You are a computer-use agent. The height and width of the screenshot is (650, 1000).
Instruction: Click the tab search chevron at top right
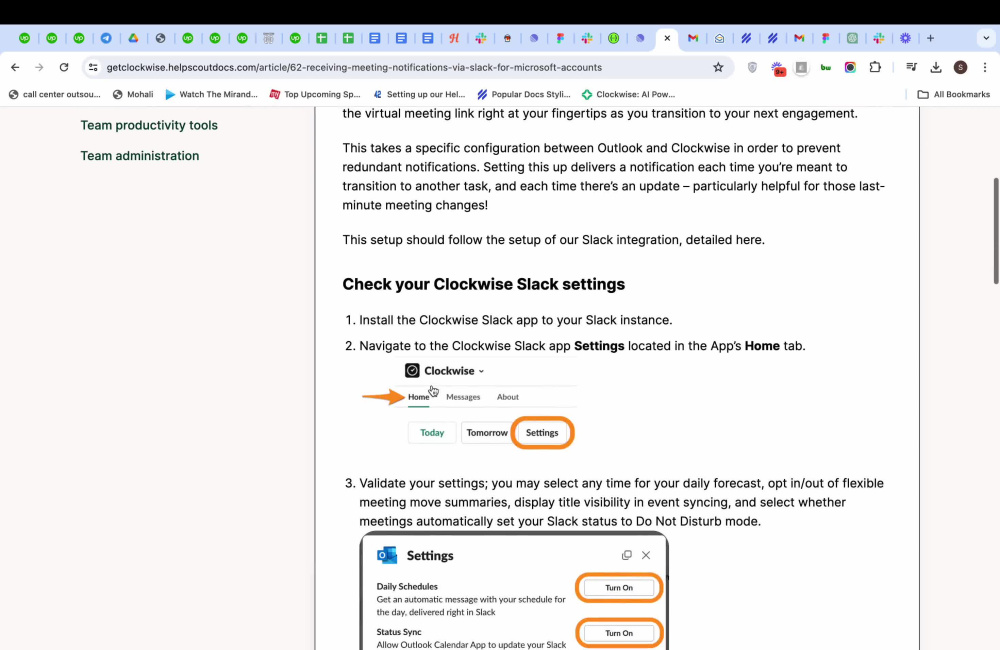point(985,38)
